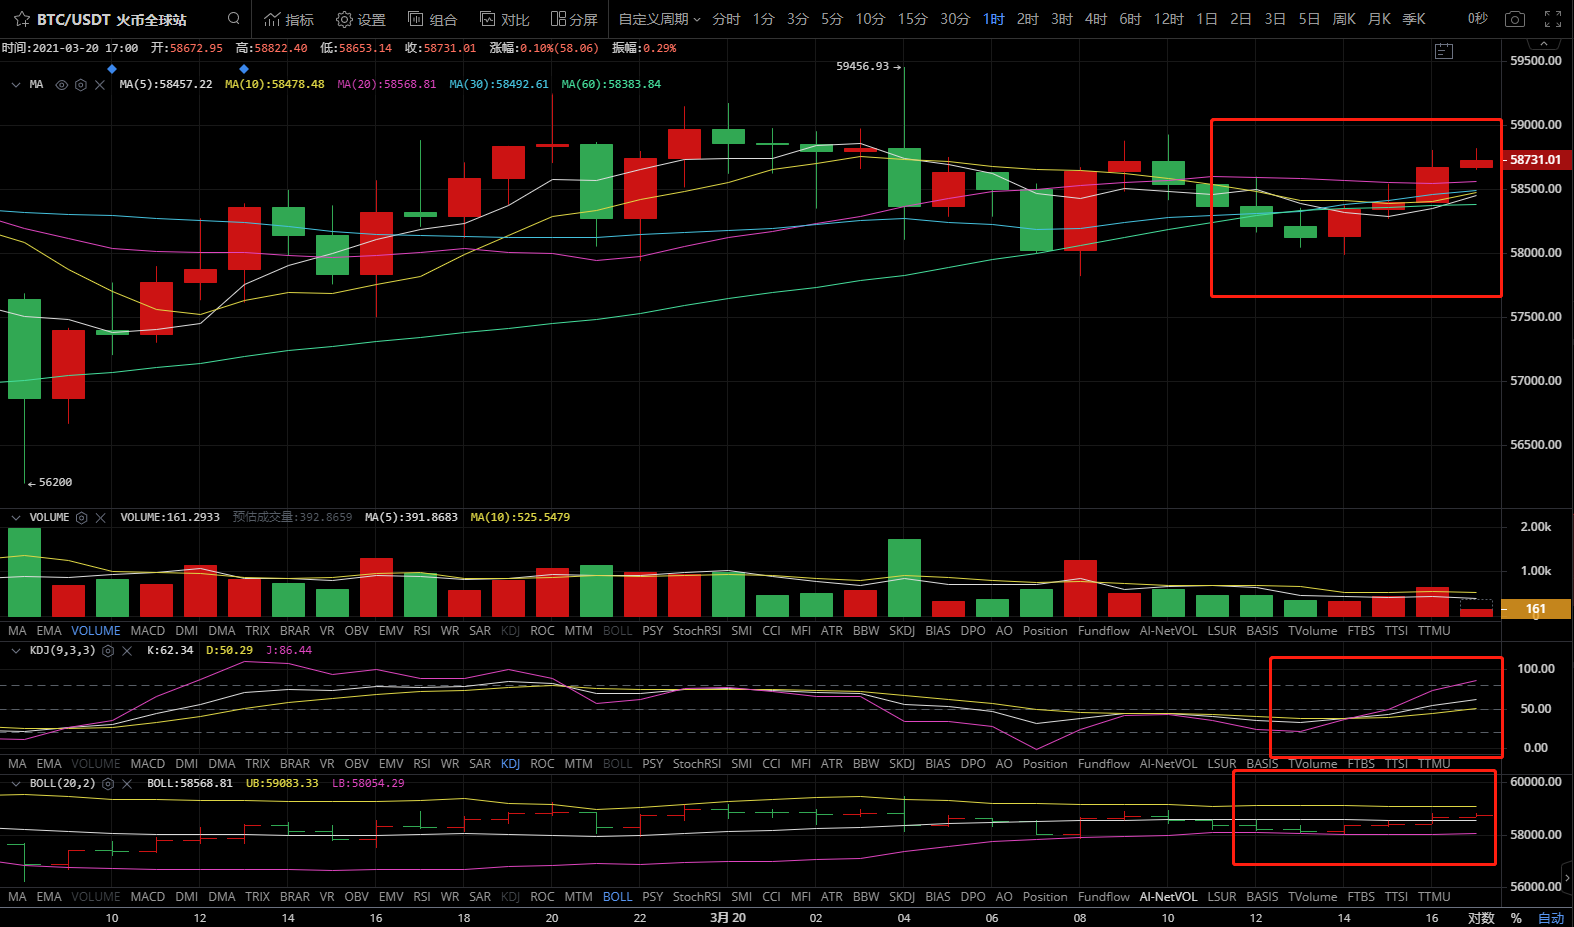
Task: Select the 月K monthly timeframe
Action: point(1379,19)
